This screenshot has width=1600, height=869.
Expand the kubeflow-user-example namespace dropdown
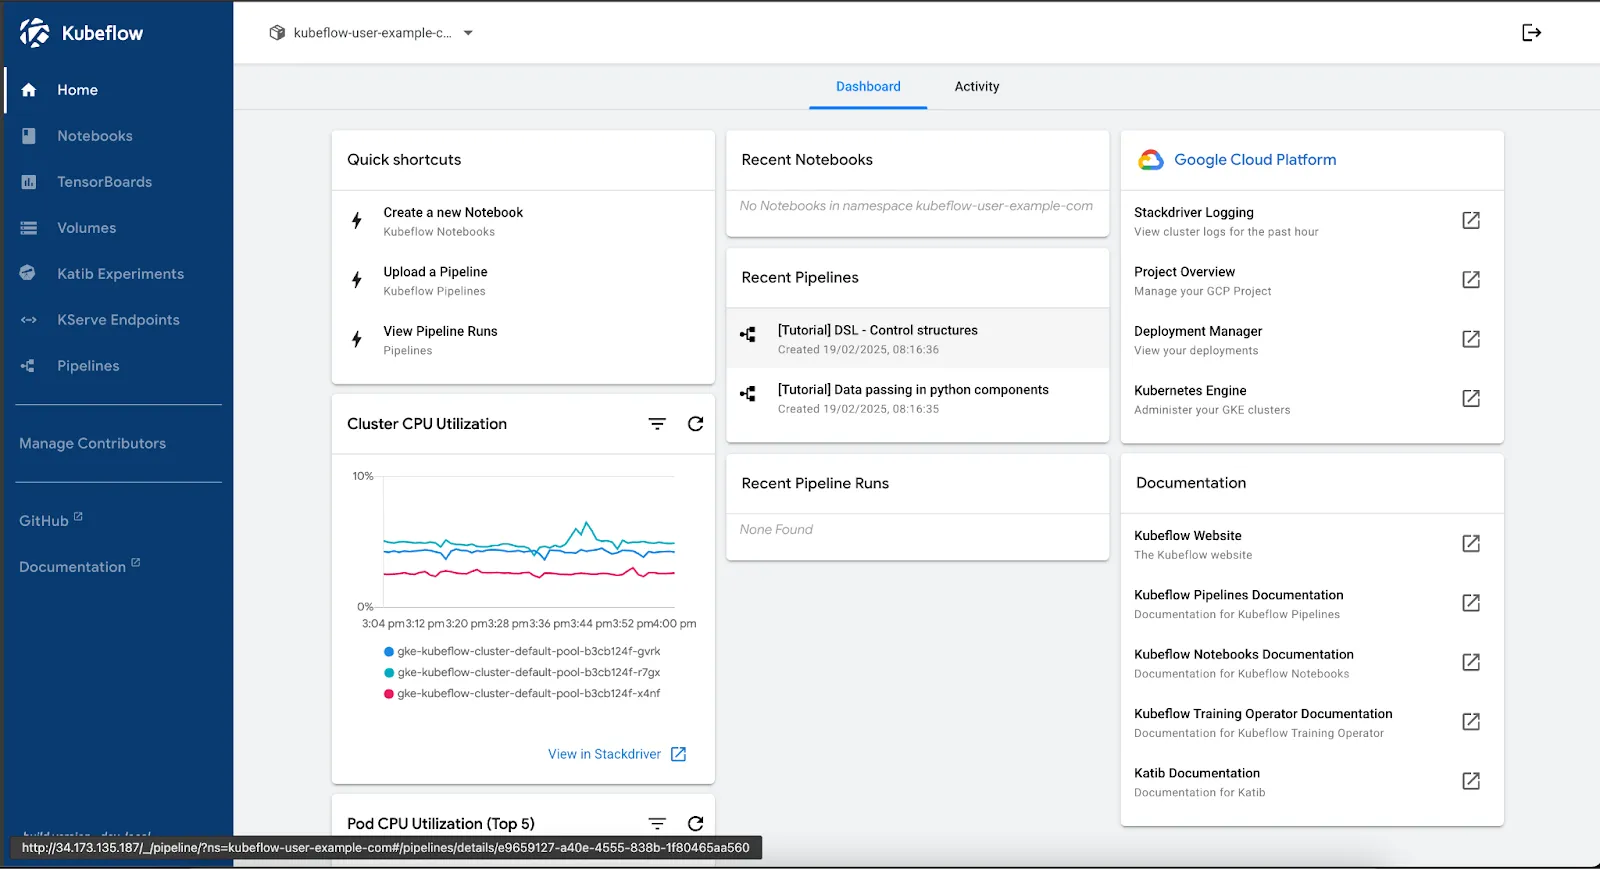click(x=468, y=33)
